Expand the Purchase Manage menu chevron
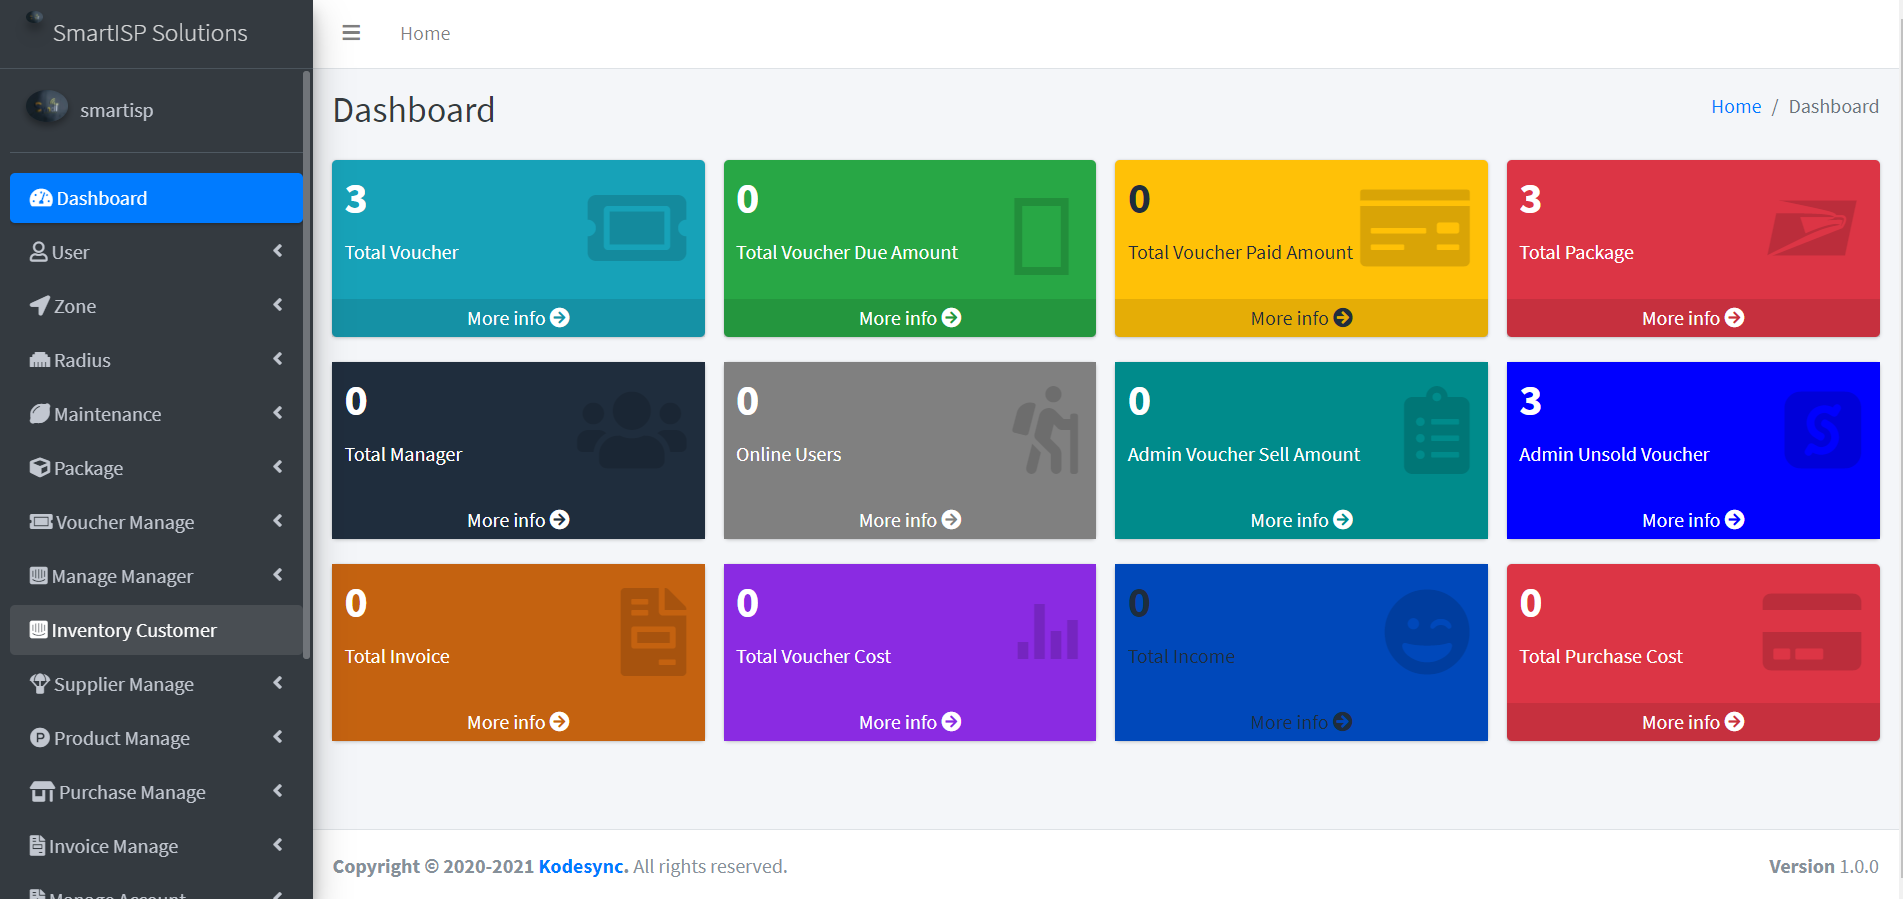Screen dimensions: 1903x899 pos(278,791)
